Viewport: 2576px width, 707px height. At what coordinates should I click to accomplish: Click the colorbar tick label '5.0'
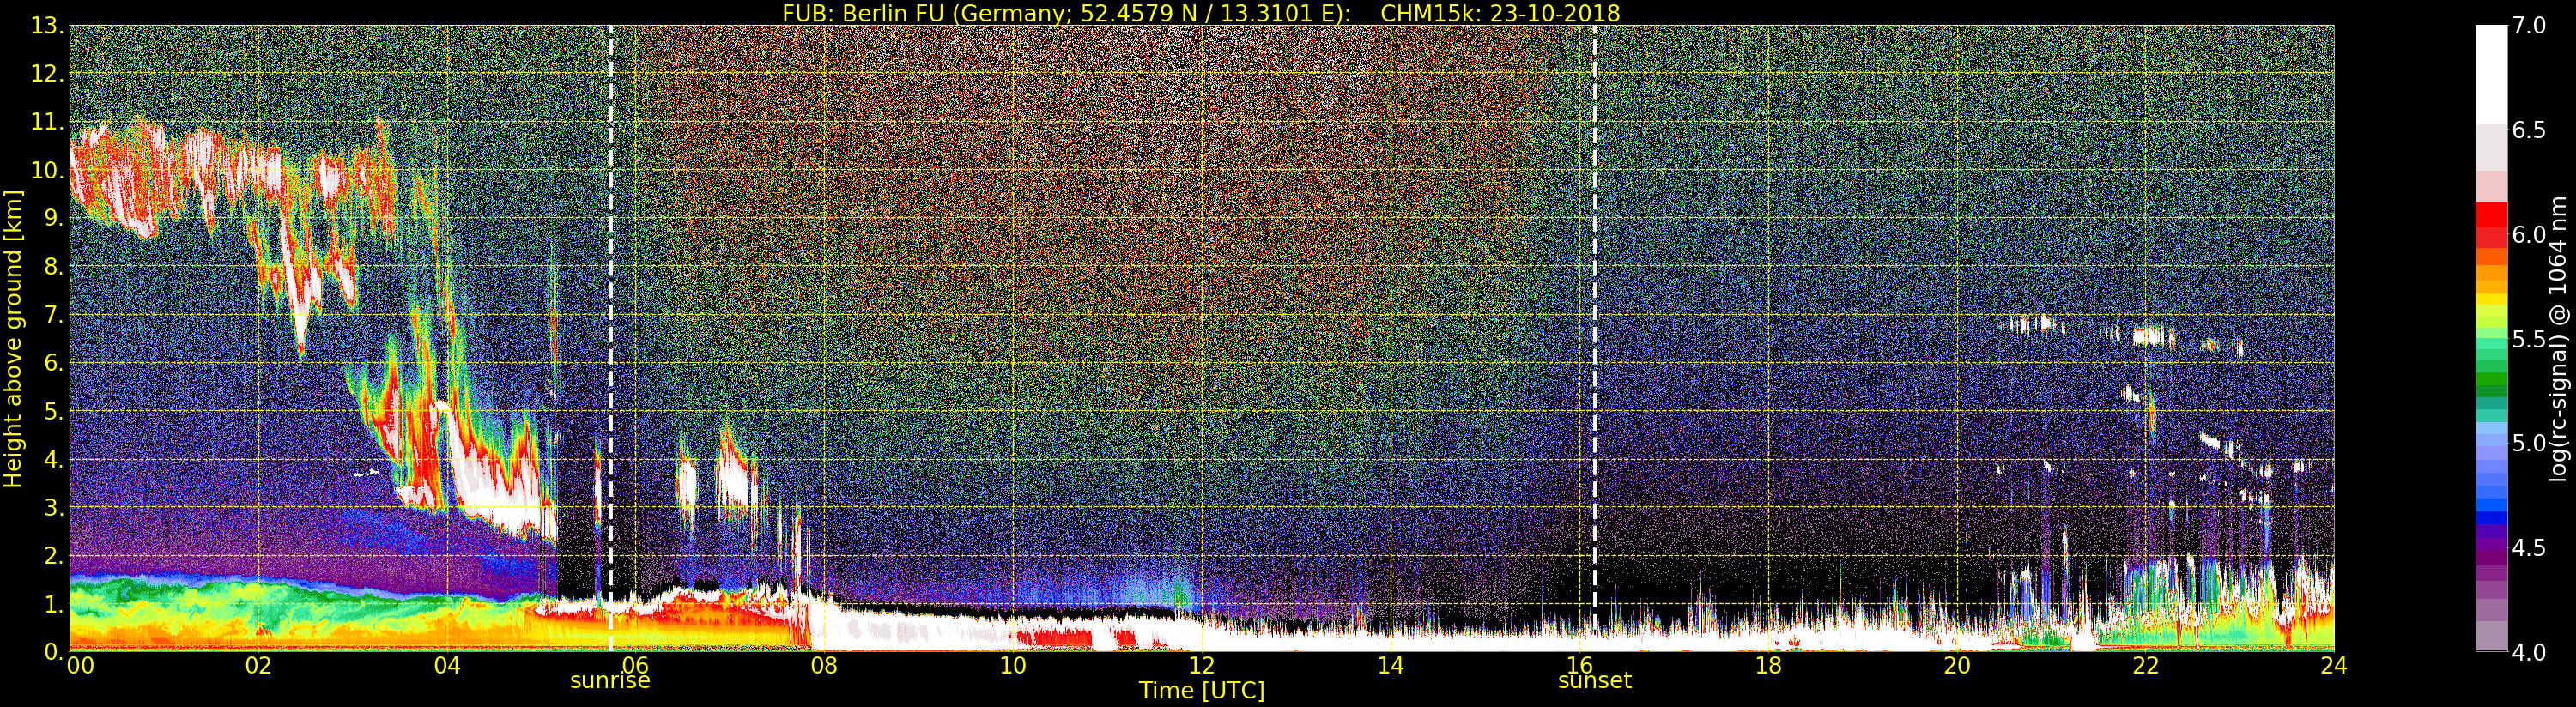click(x=2529, y=443)
